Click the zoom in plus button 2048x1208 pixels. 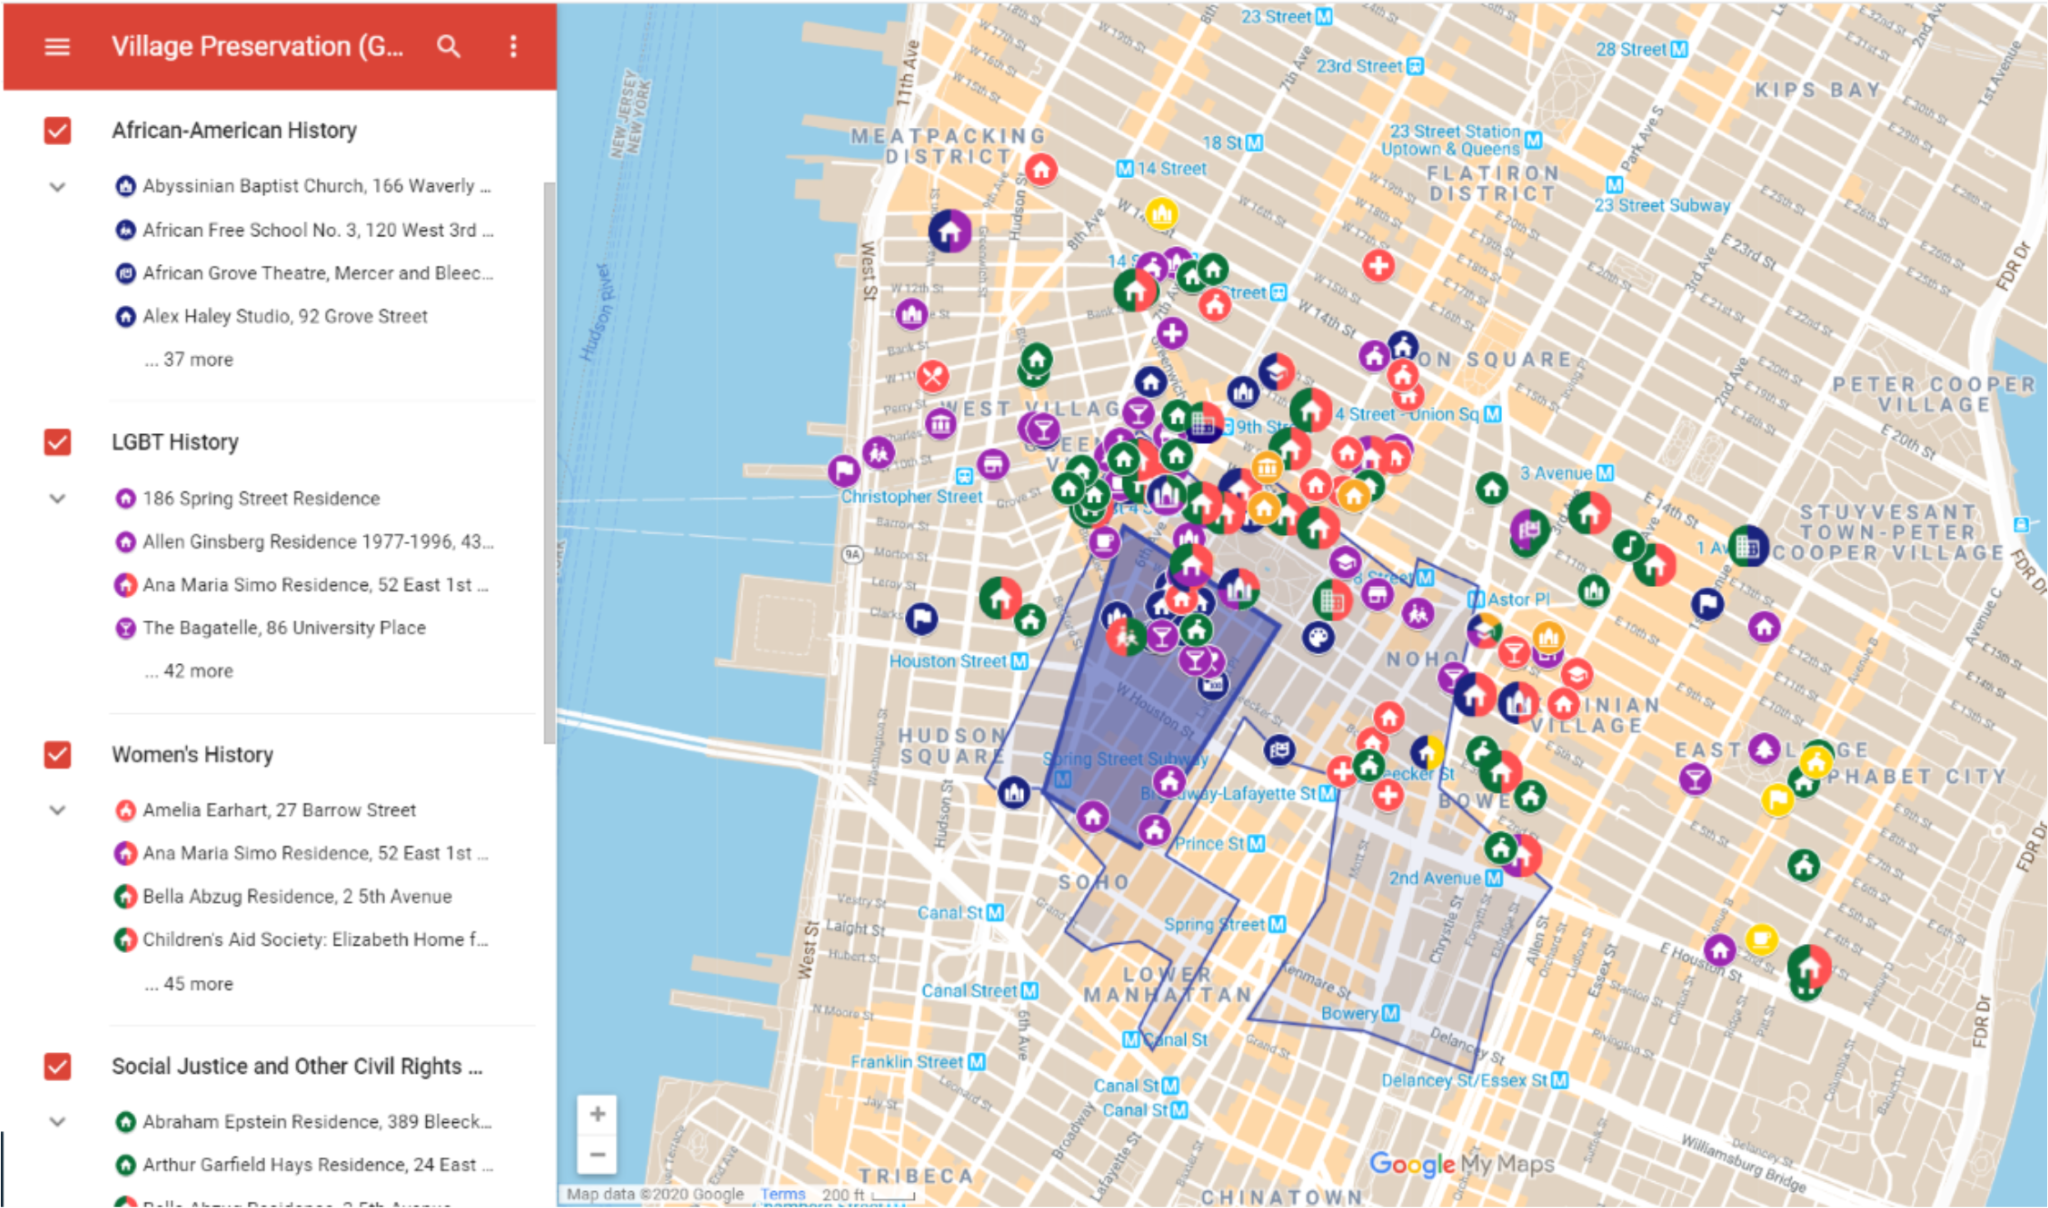point(597,1114)
